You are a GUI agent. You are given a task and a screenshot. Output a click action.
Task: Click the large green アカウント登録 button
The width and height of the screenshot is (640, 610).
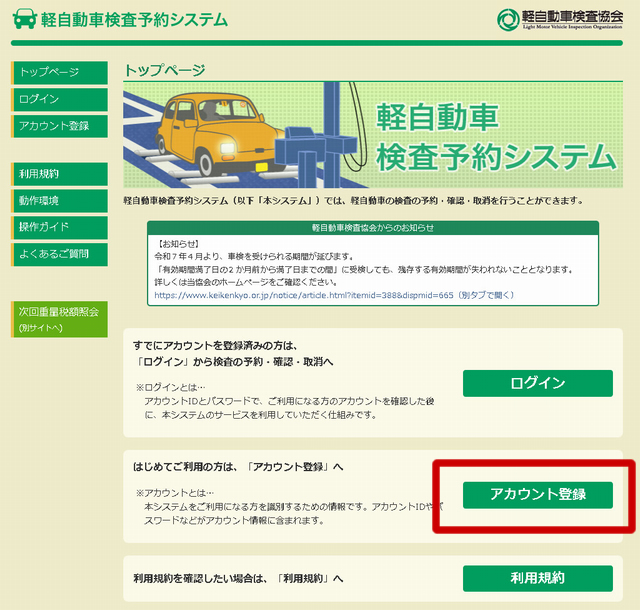click(538, 495)
